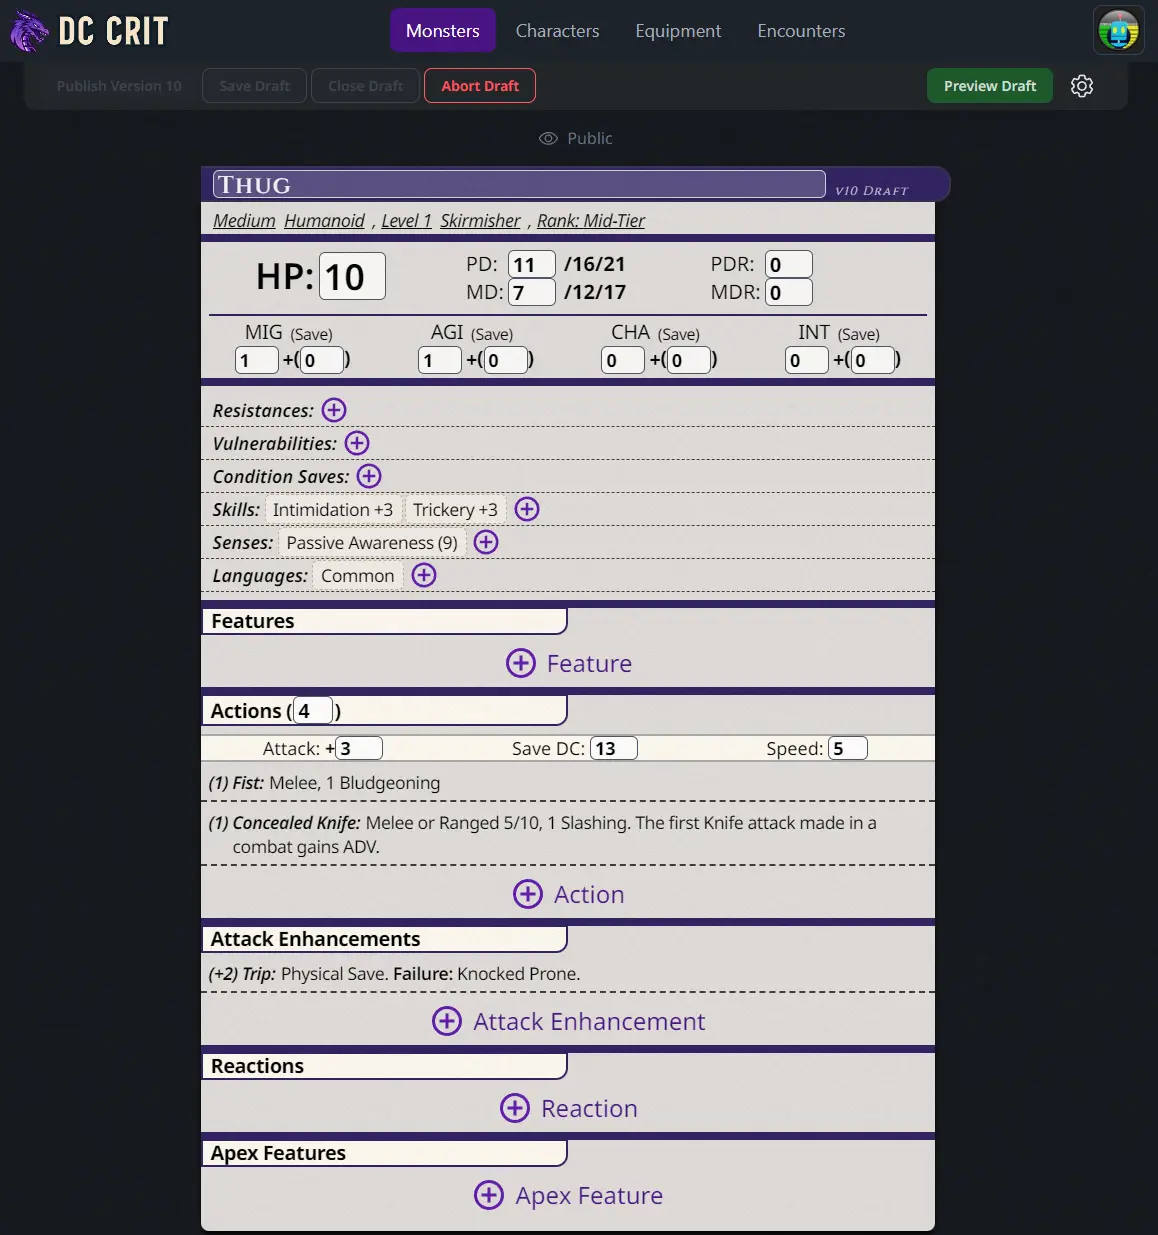Add a Condition Save with plus icon
The width and height of the screenshot is (1158, 1235).
pos(369,476)
